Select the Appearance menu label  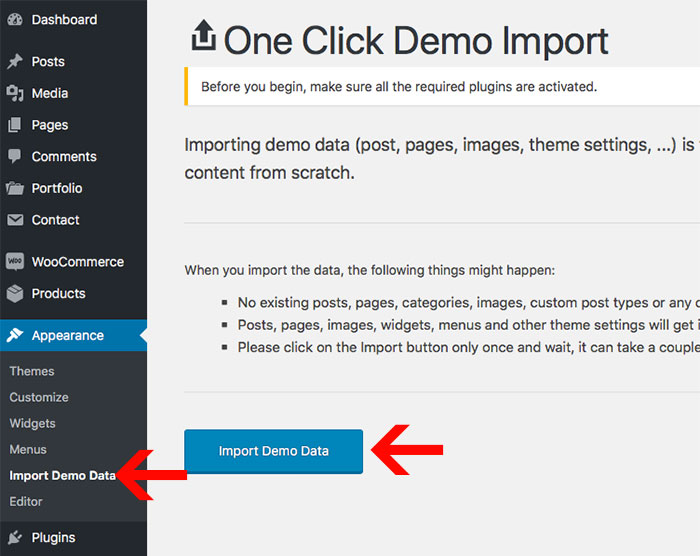[x=68, y=335]
